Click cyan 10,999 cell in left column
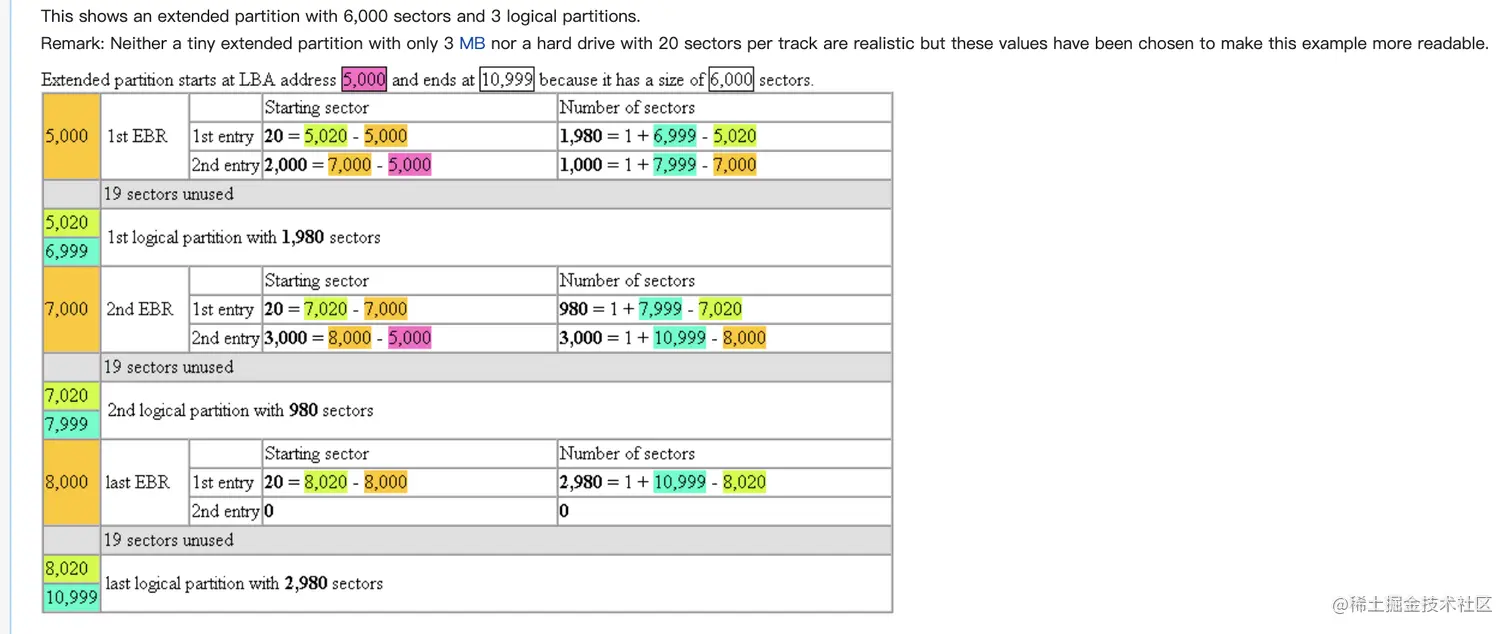This screenshot has height=634, width=1512. (71, 597)
